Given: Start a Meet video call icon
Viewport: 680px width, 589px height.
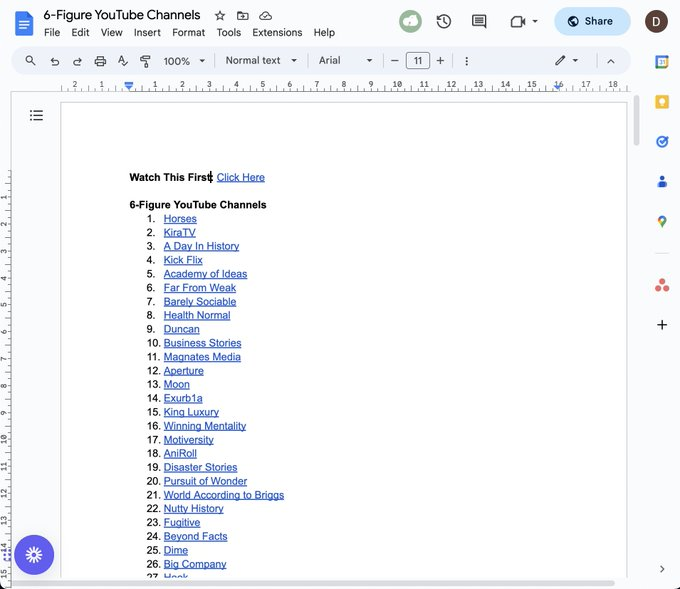Looking at the screenshot, I should (518, 21).
